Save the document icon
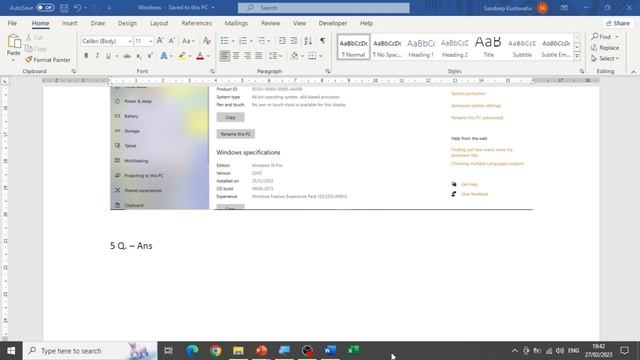The image size is (640, 360). tap(64, 8)
